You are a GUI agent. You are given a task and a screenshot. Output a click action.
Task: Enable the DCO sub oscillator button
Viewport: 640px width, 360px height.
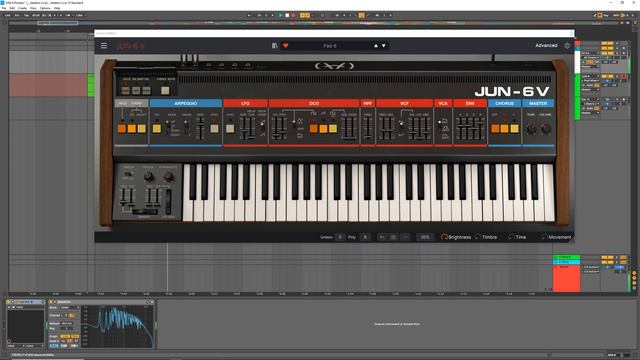333,129
